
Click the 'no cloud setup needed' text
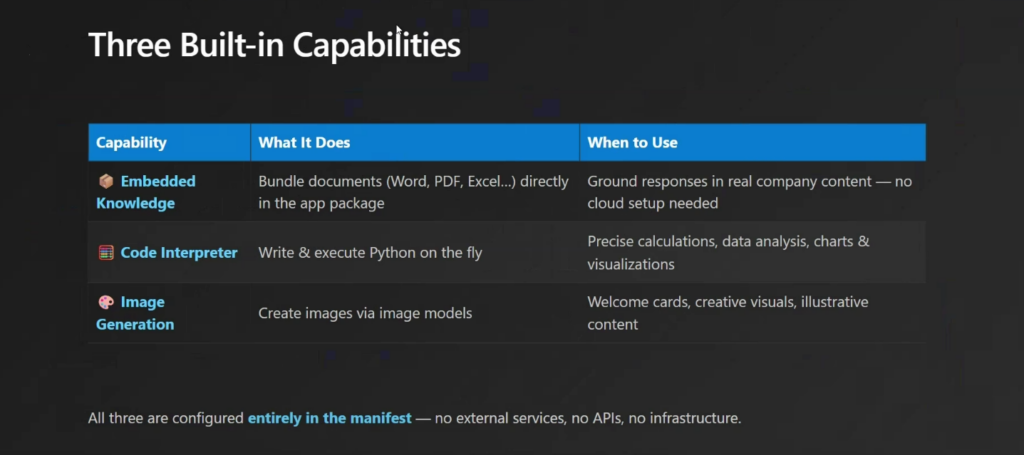click(662, 203)
